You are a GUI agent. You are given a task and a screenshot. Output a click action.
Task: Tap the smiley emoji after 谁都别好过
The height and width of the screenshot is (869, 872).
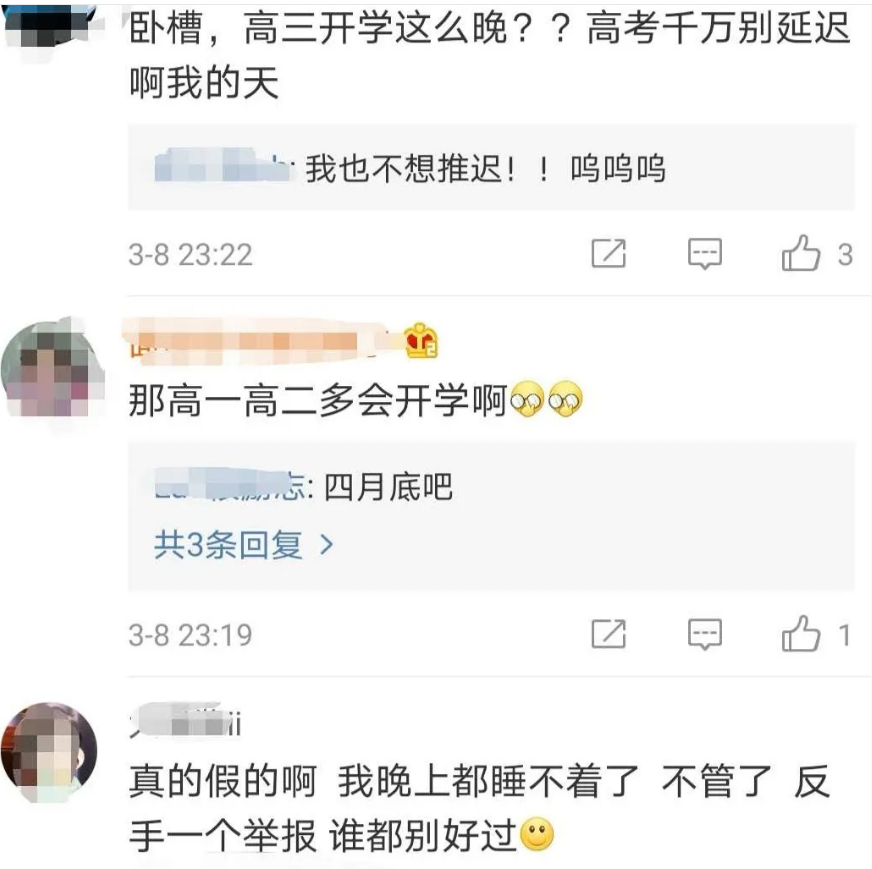click(x=537, y=835)
